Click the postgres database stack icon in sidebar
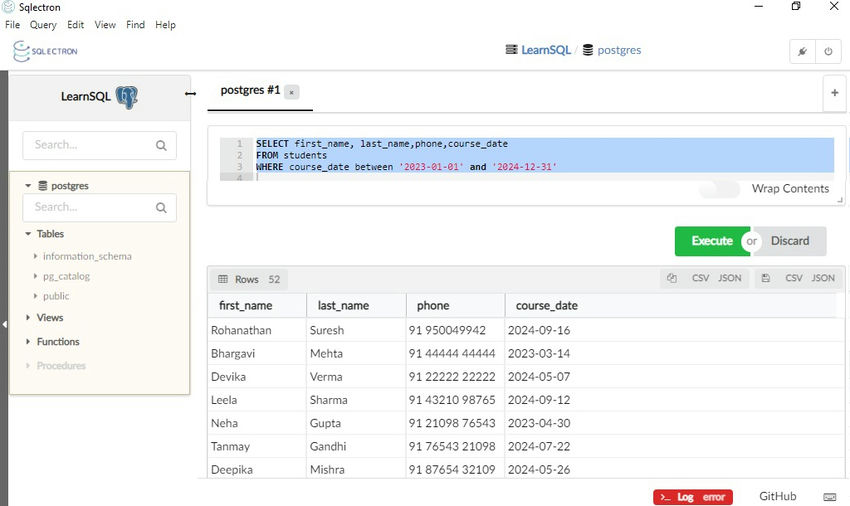Image resolution: width=850 pixels, height=506 pixels. tap(43, 185)
